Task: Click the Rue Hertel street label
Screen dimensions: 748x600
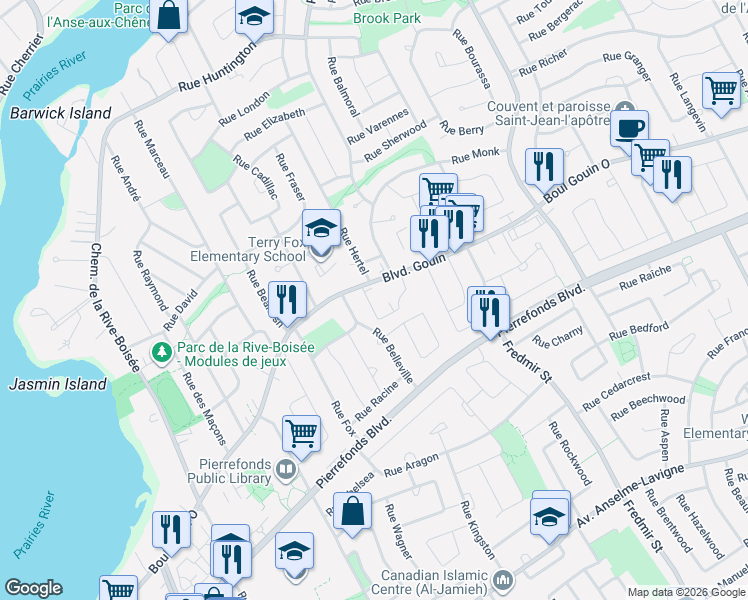Action: coord(354,251)
